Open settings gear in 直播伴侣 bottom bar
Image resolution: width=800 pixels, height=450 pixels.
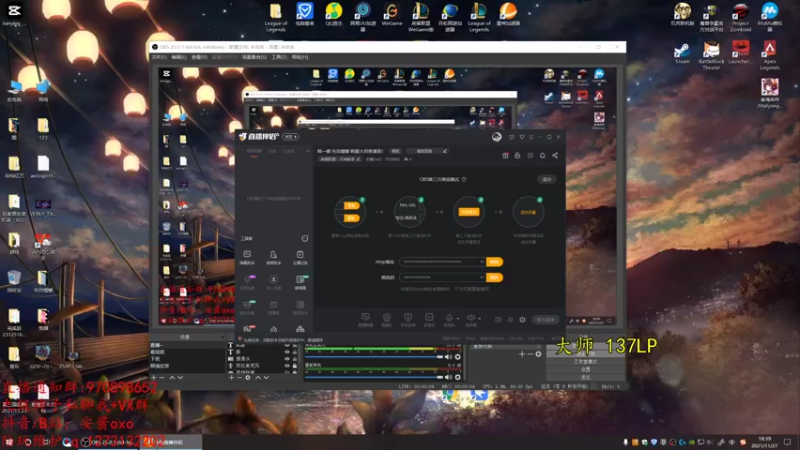point(522,320)
